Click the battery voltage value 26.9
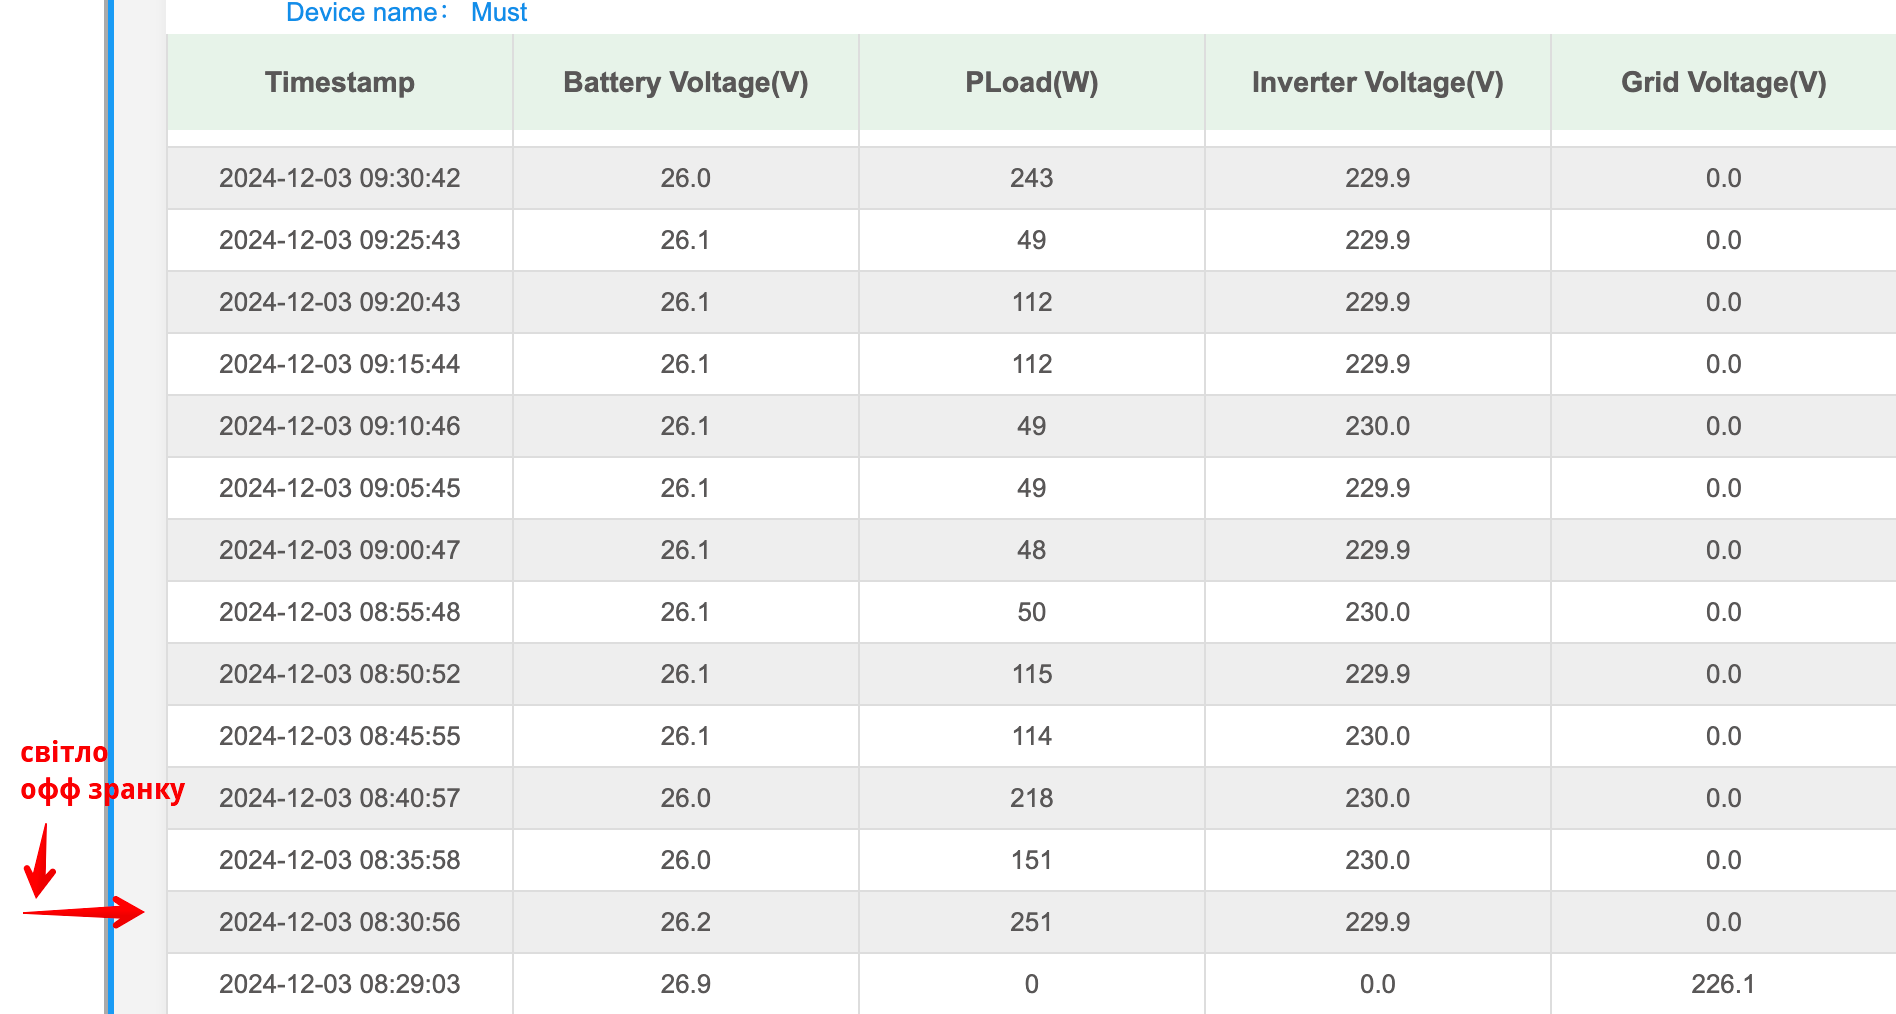This screenshot has width=1896, height=1014. (686, 984)
